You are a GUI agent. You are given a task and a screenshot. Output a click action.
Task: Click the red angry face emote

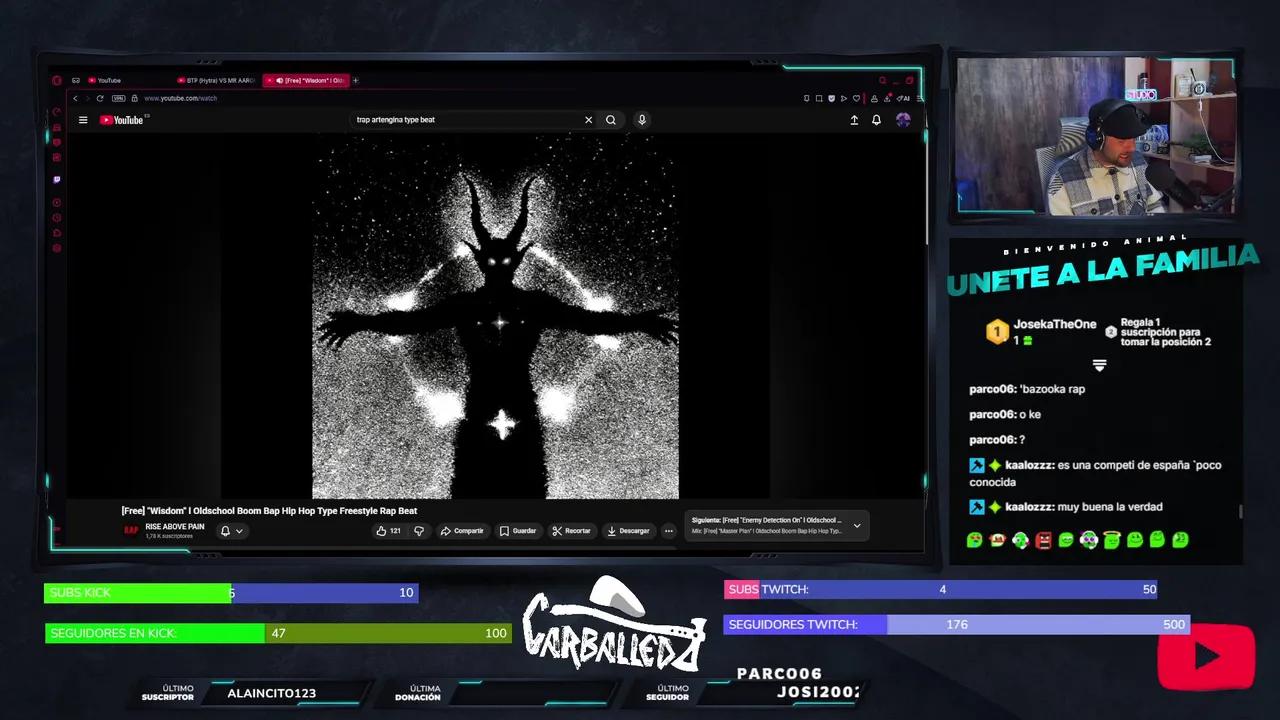pyautogui.click(x=1043, y=540)
